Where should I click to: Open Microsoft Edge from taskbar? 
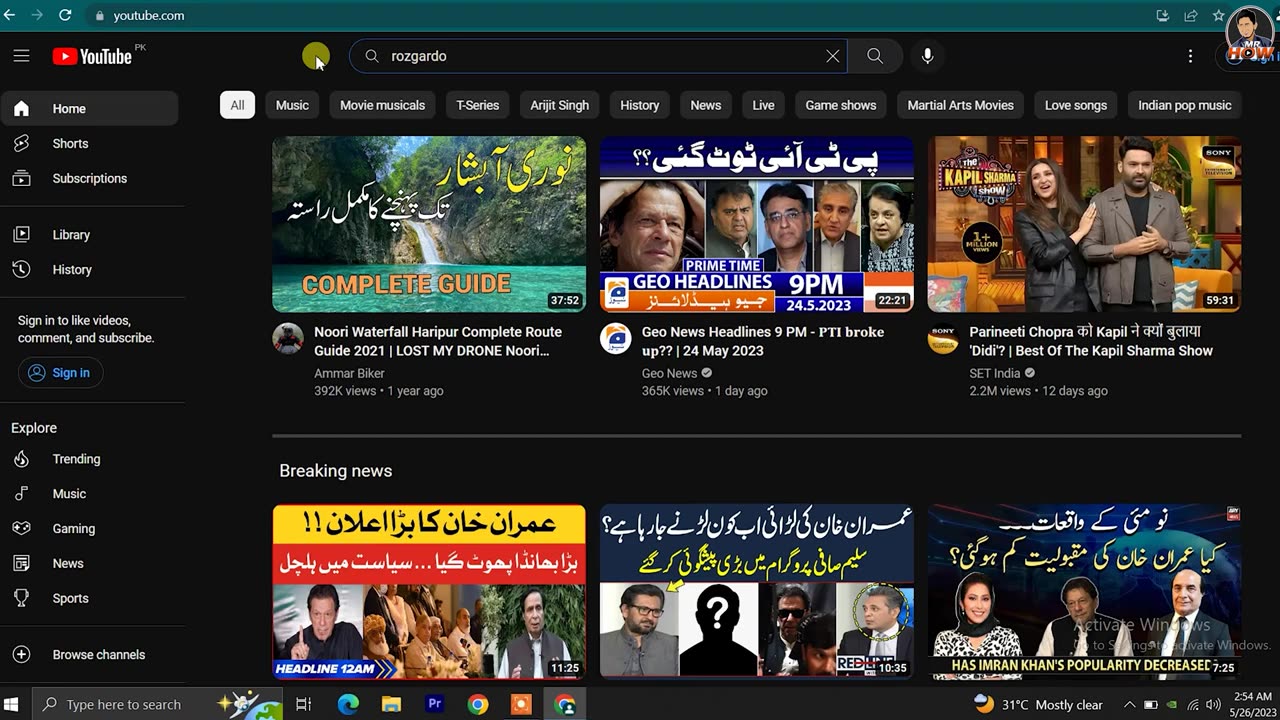coord(348,704)
